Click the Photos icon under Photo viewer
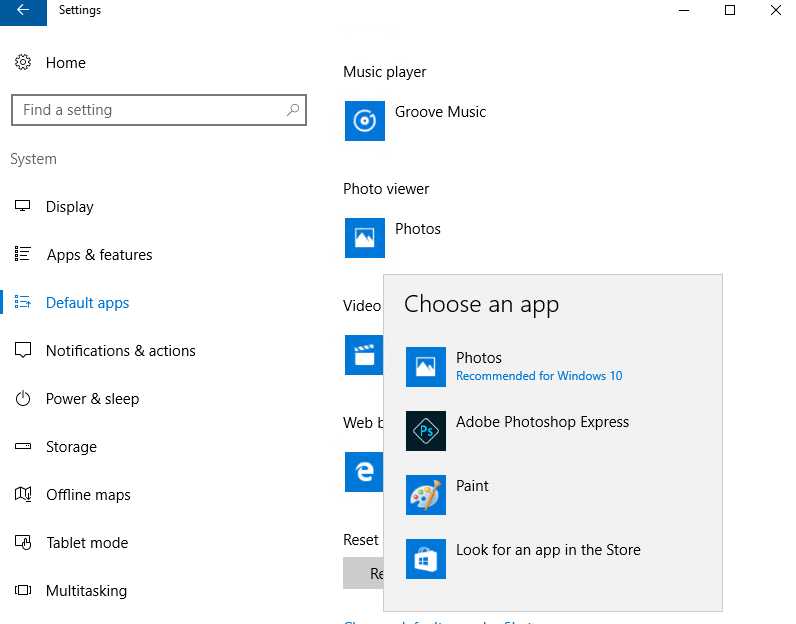 point(365,238)
